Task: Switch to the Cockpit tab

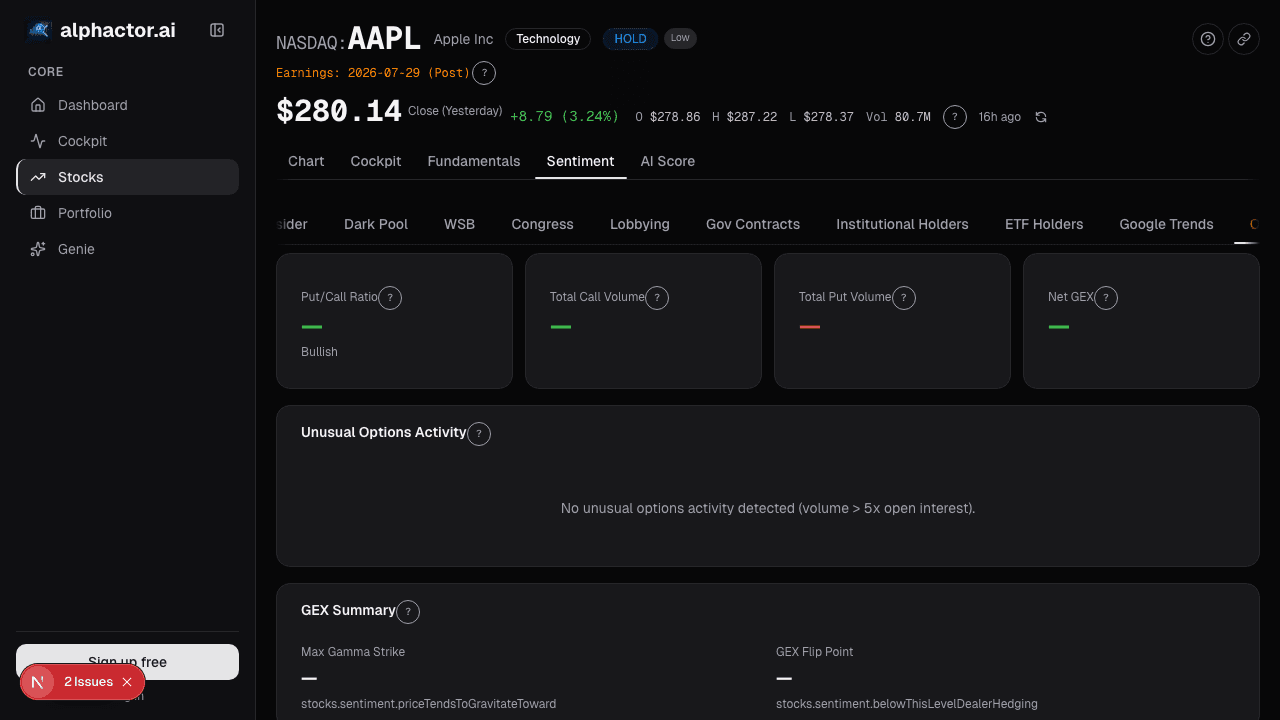Action: pos(376,161)
